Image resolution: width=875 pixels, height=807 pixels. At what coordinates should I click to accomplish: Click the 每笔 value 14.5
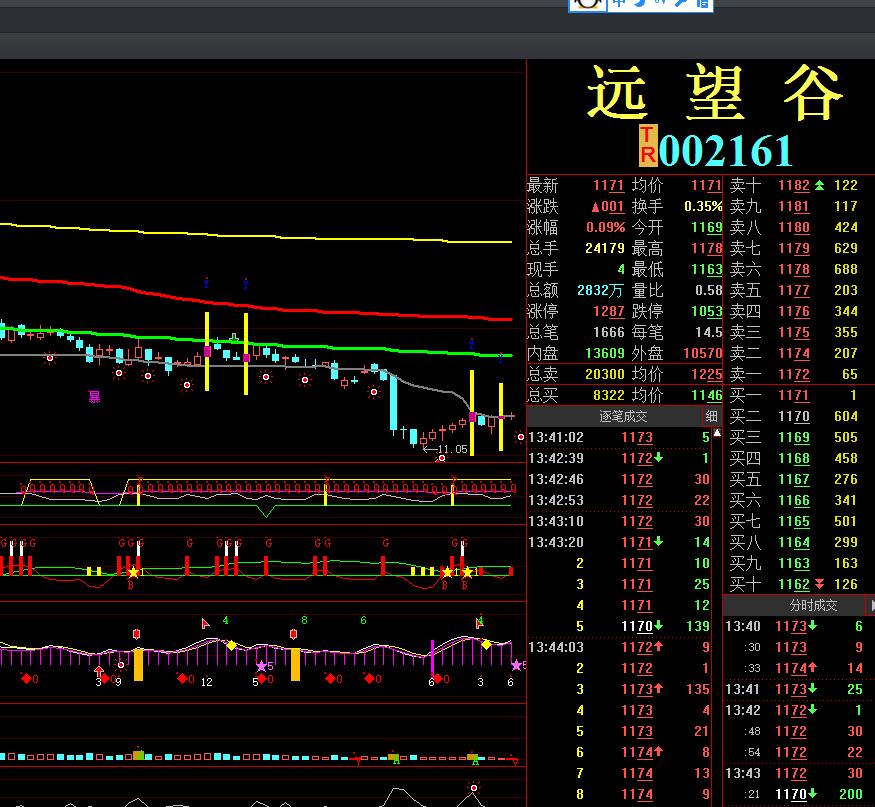pyautogui.click(x=709, y=332)
